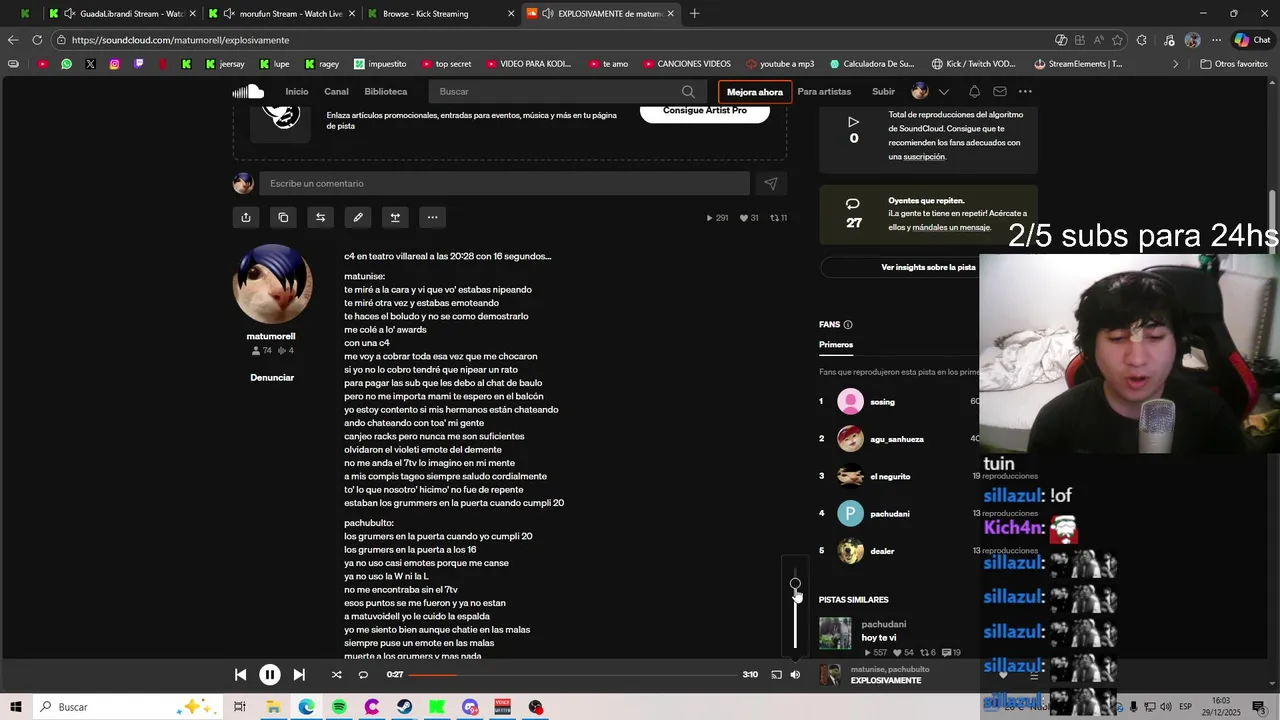
Task: Open Spotify from taskbar
Action: (x=339, y=707)
